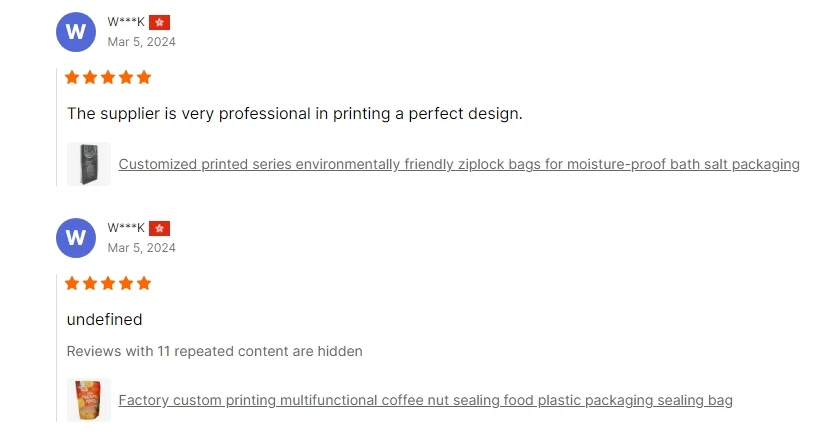
Task: Click the "supplier is very professional" review text
Action: tap(294, 114)
